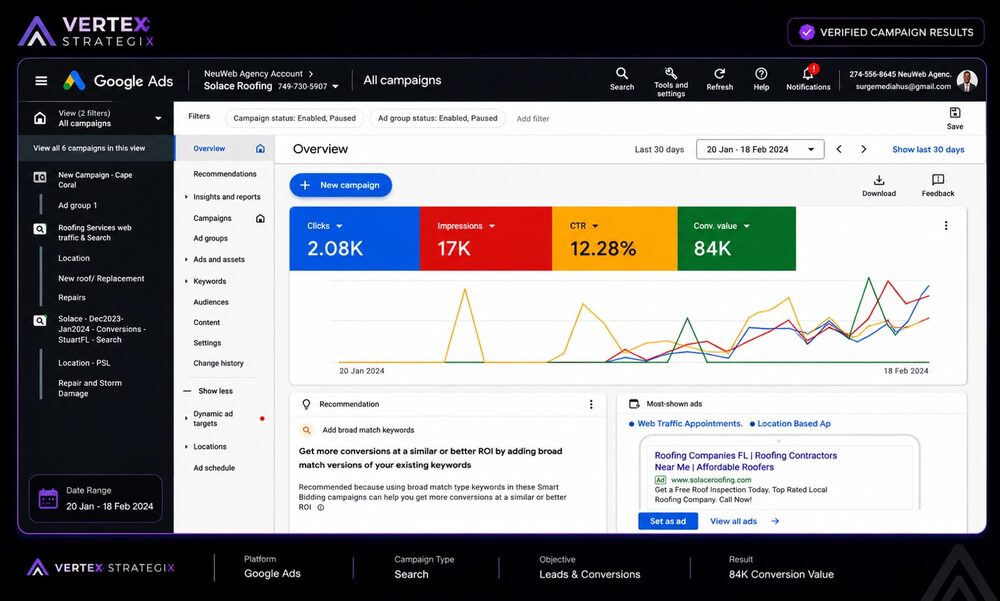This screenshot has width=1000, height=601.
Task: Click the Save view icon
Action: (x=955, y=113)
